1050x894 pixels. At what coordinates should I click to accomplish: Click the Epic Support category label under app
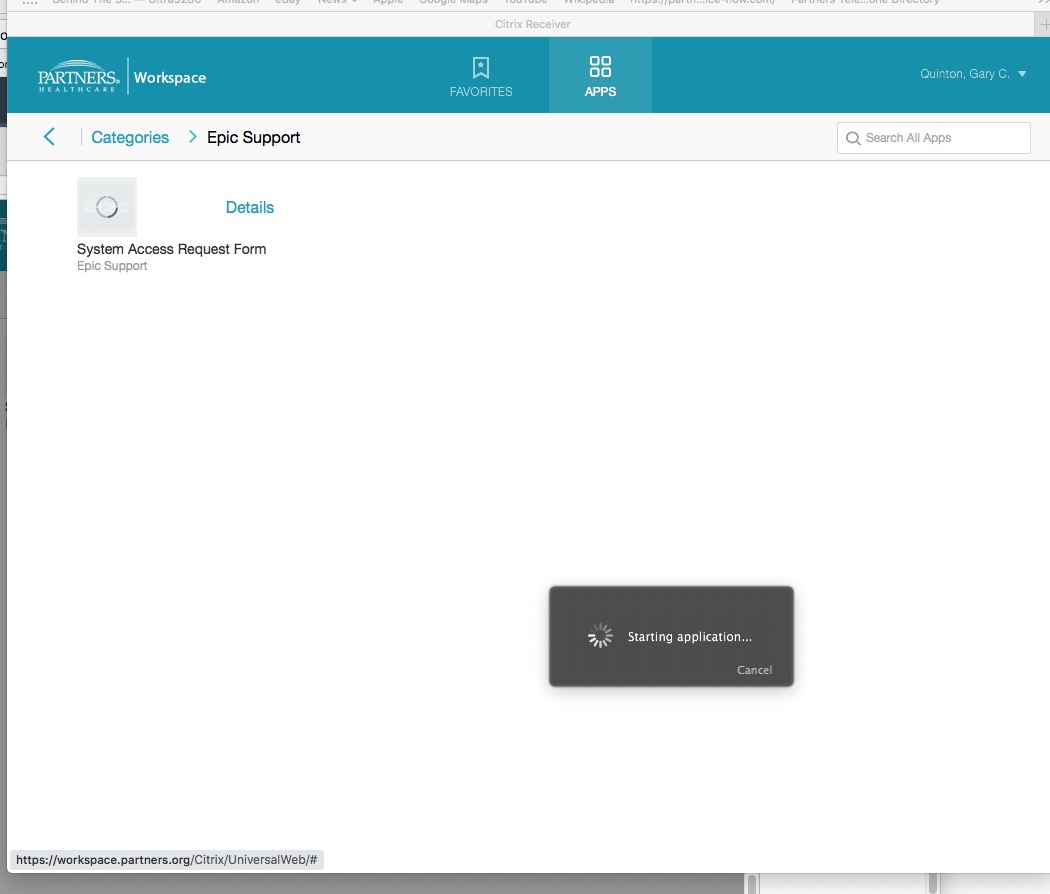point(112,266)
